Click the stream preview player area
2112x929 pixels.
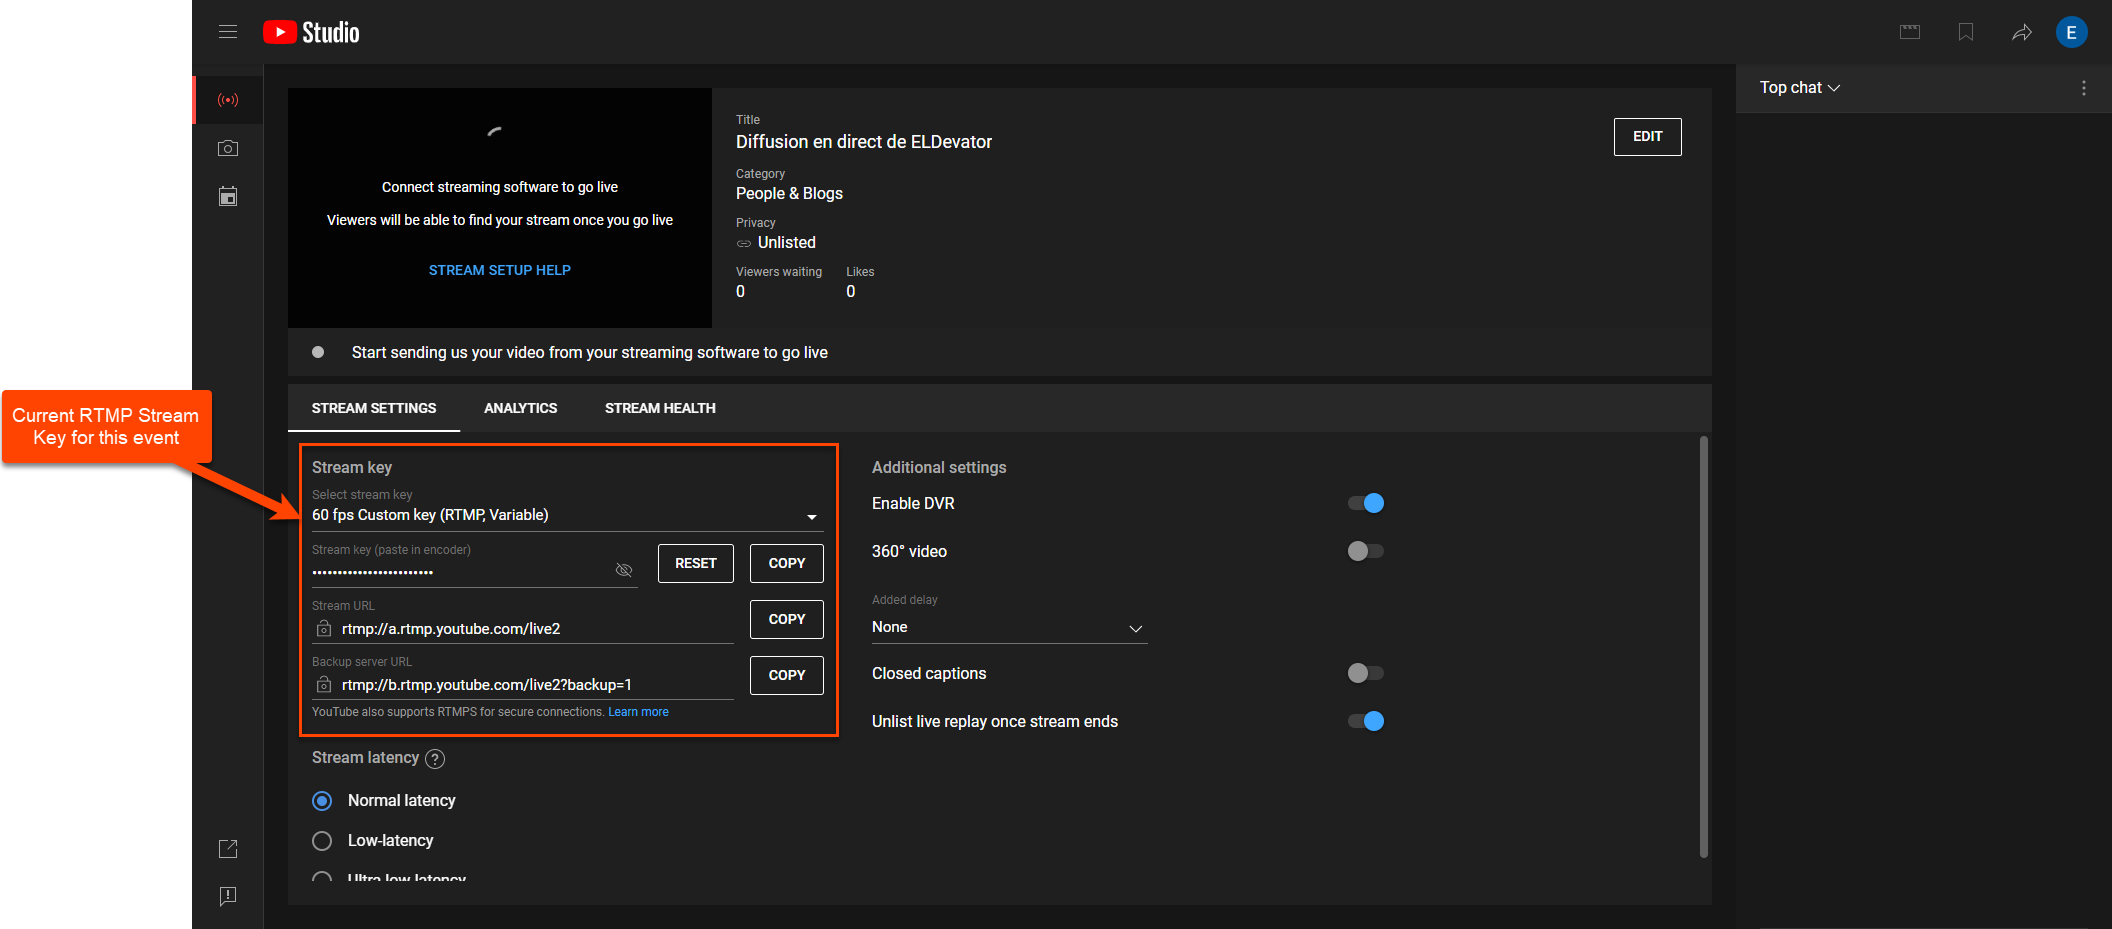(500, 207)
